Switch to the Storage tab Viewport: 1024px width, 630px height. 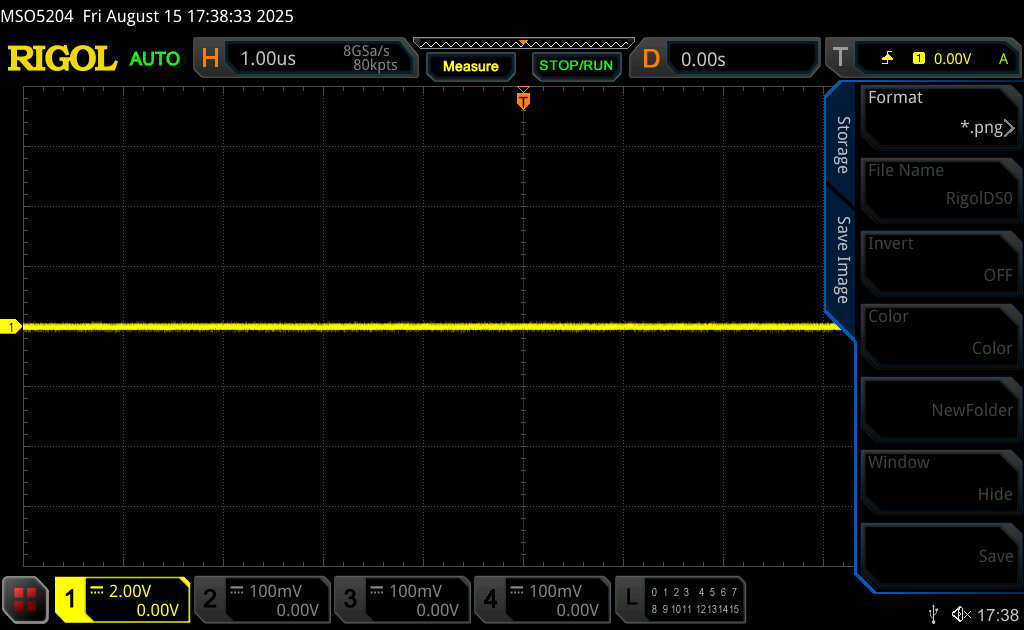pyautogui.click(x=842, y=145)
